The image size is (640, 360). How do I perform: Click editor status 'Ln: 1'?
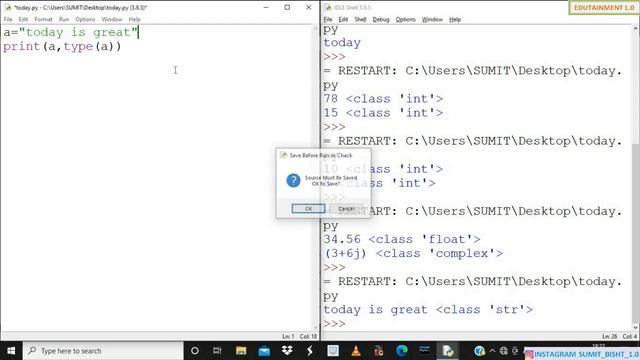tap(288, 336)
